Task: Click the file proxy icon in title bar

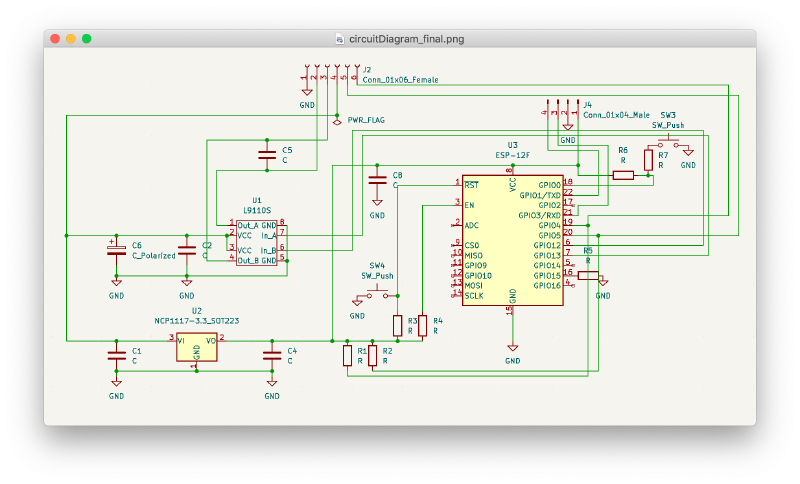Action: point(341,39)
